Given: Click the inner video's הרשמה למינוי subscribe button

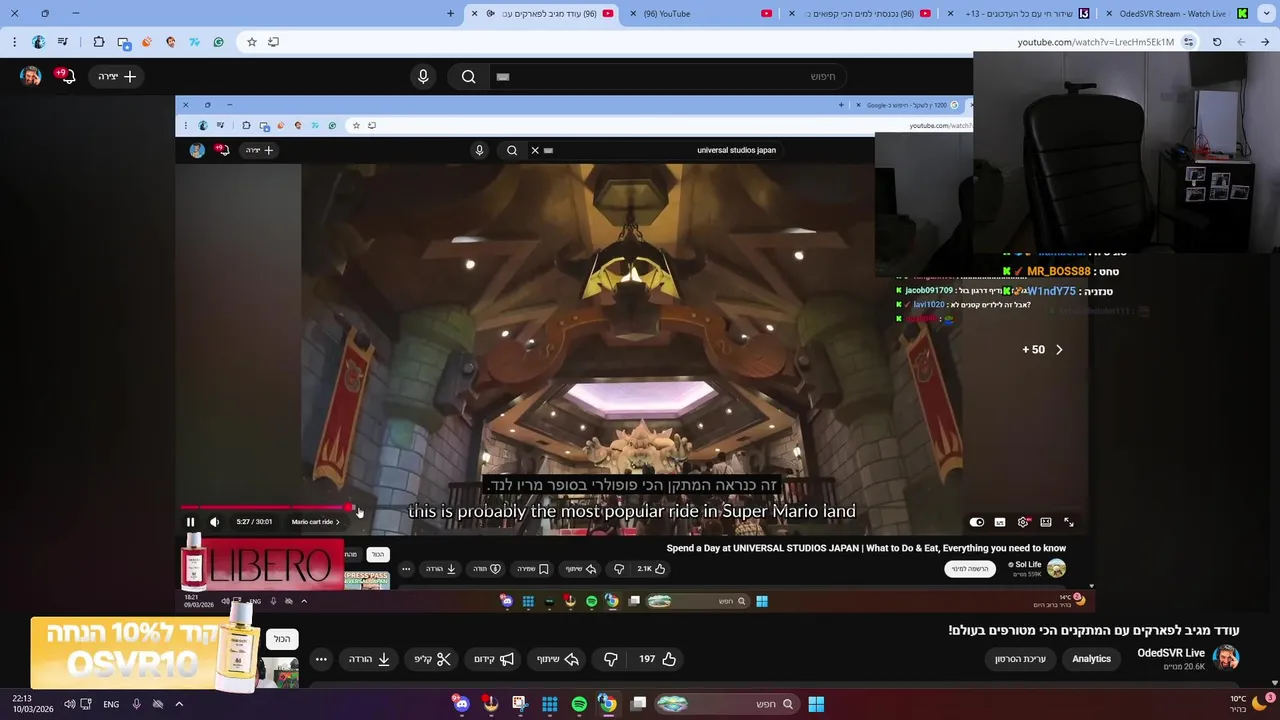Looking at the screenshot, I should coord(970,569).
